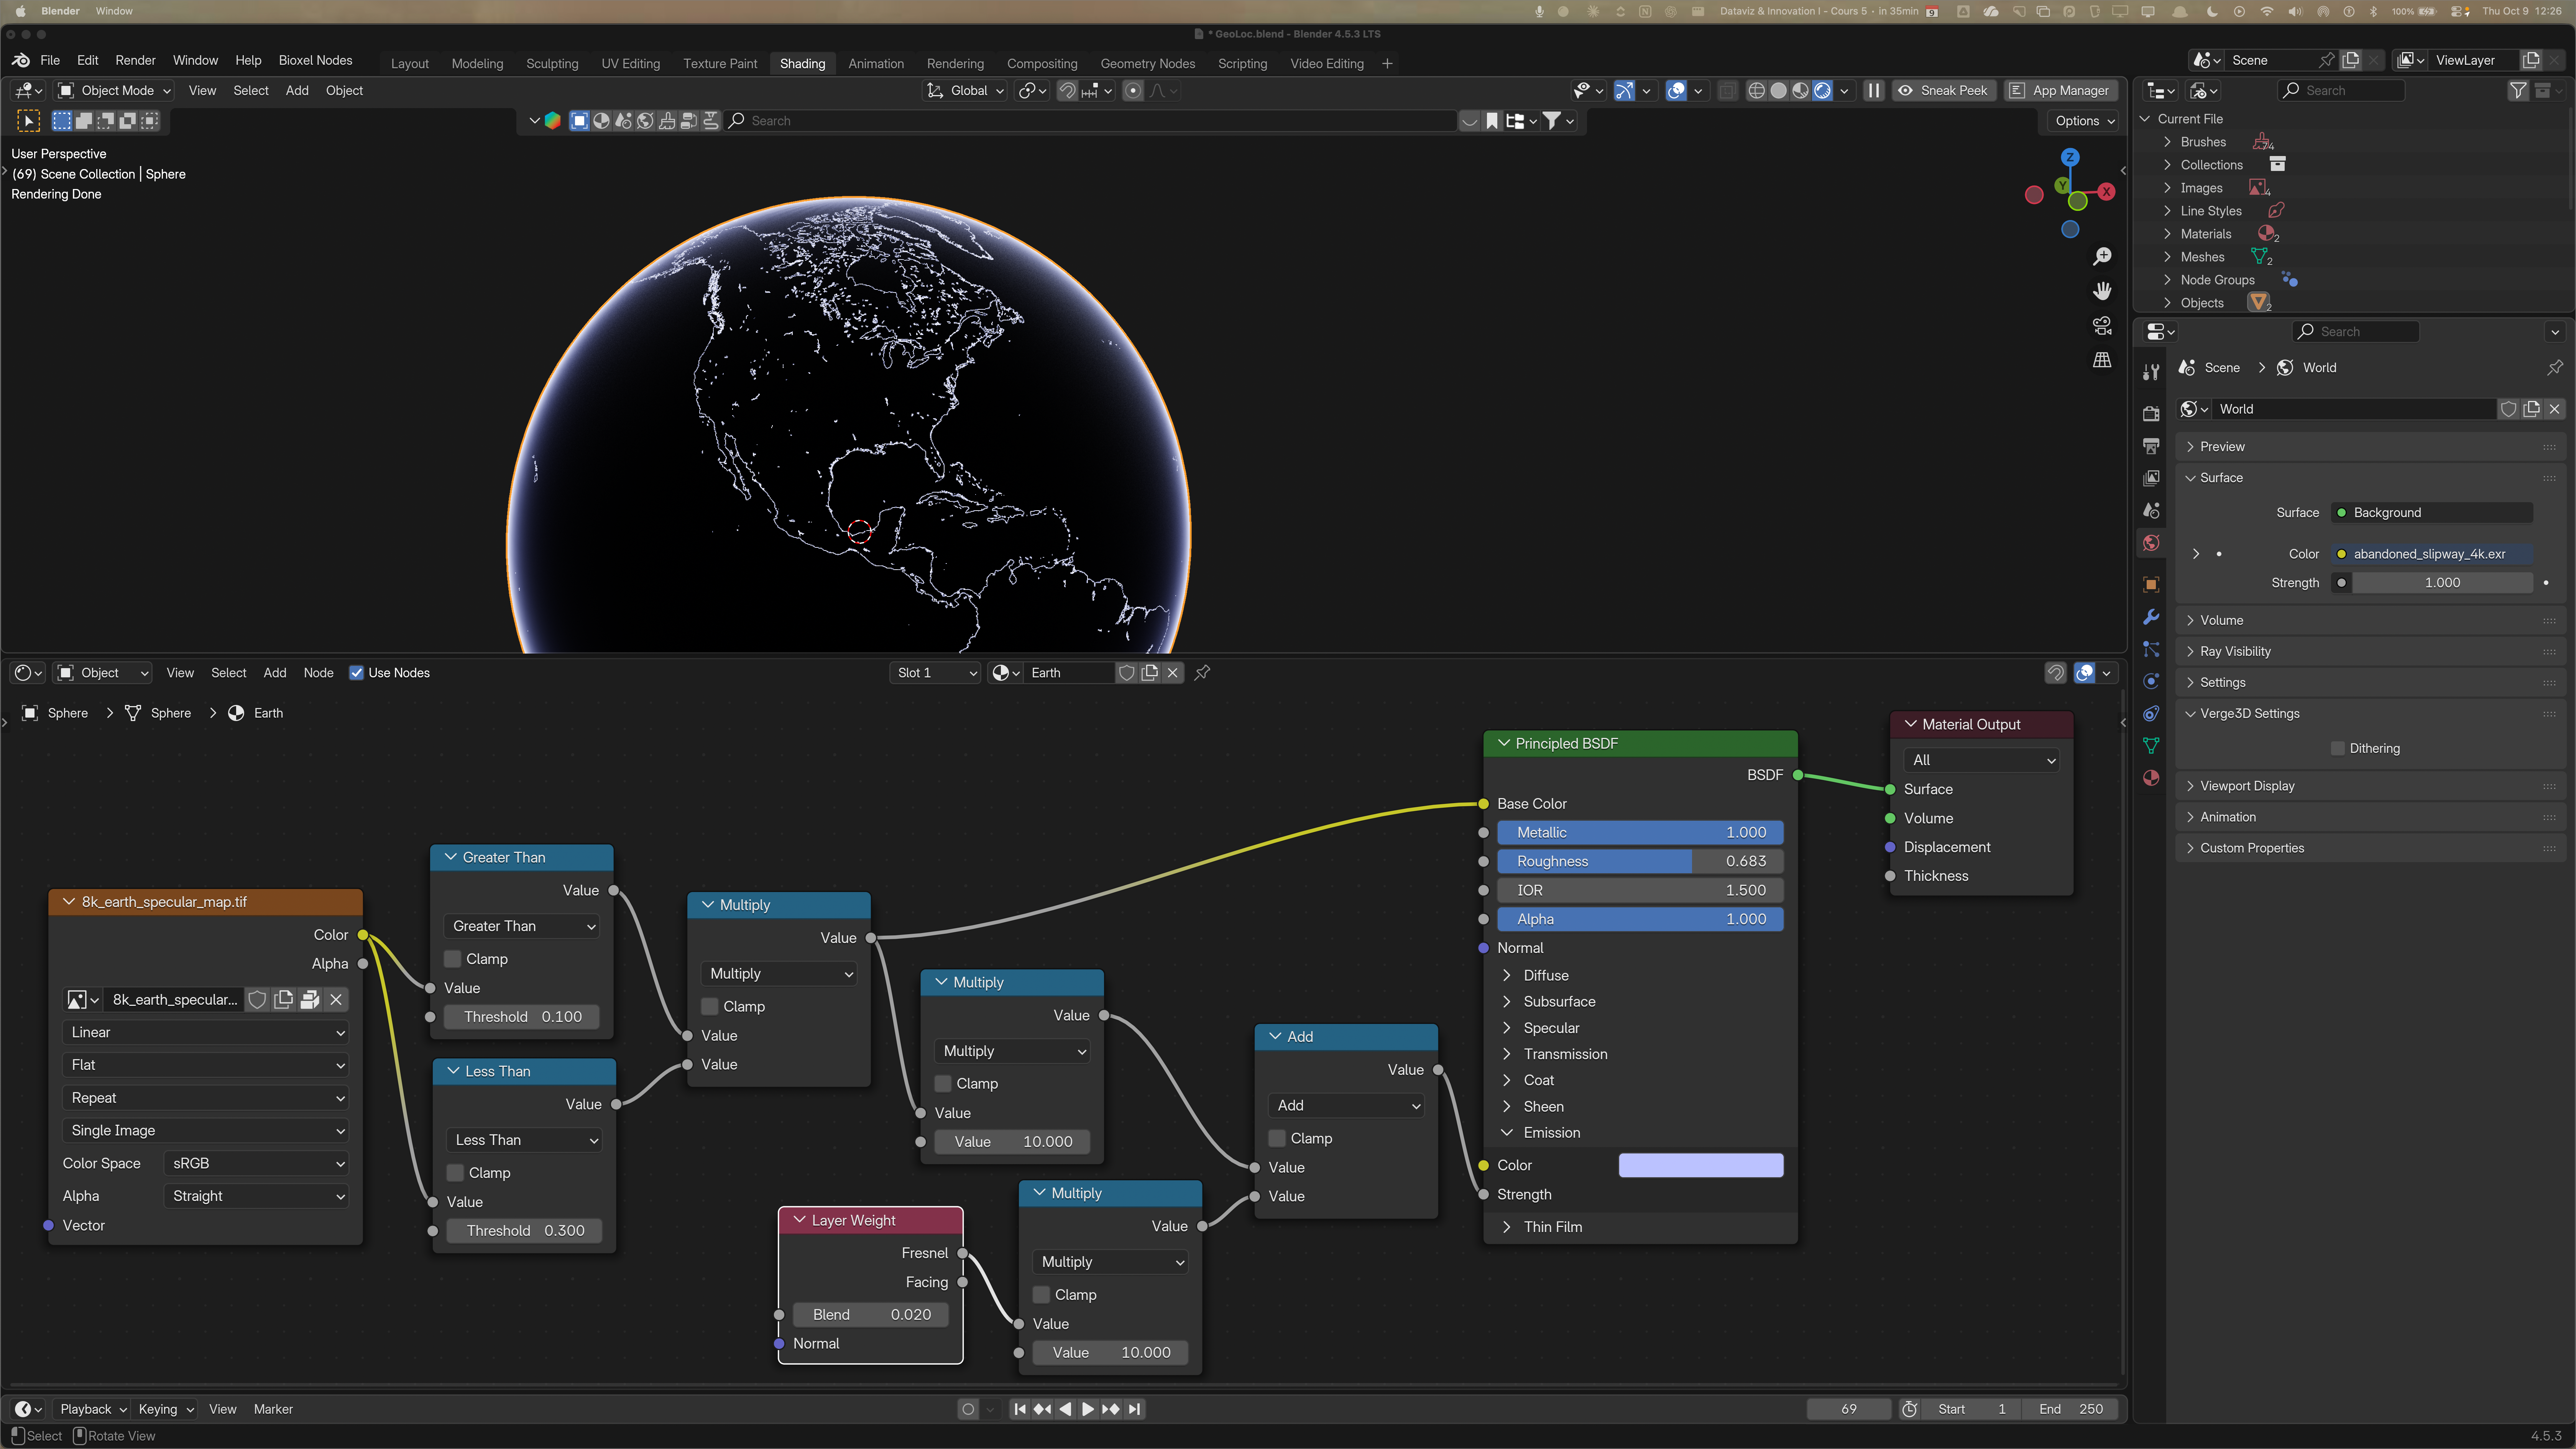This screenshot has width=2576, height=1449.
Task: Switch viewport to material preview shading
Action: point(1800,91)
